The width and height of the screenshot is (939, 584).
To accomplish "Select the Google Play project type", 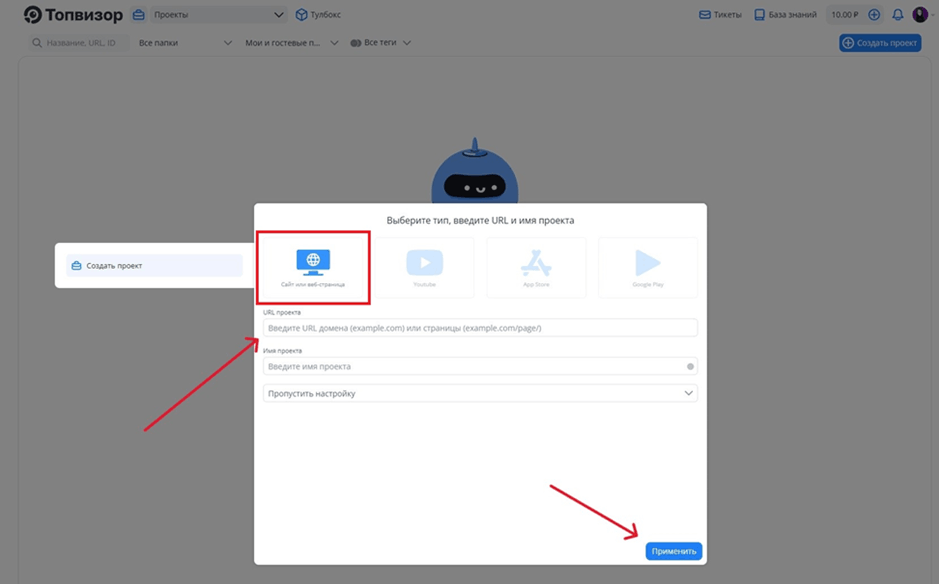I will click(647, 267).
